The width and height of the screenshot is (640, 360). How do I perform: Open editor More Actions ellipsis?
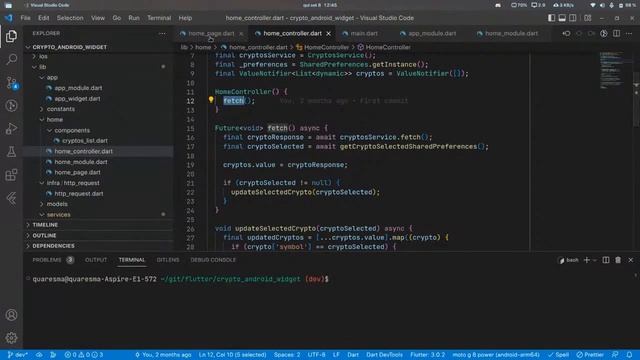click(629, 33)
